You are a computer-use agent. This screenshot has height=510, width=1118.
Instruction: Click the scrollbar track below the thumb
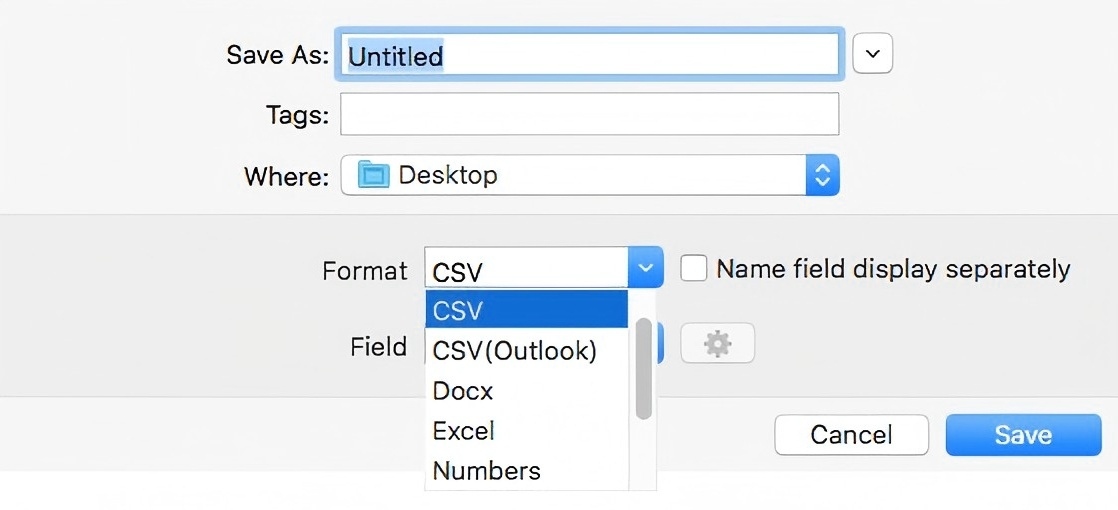[644, 455]
